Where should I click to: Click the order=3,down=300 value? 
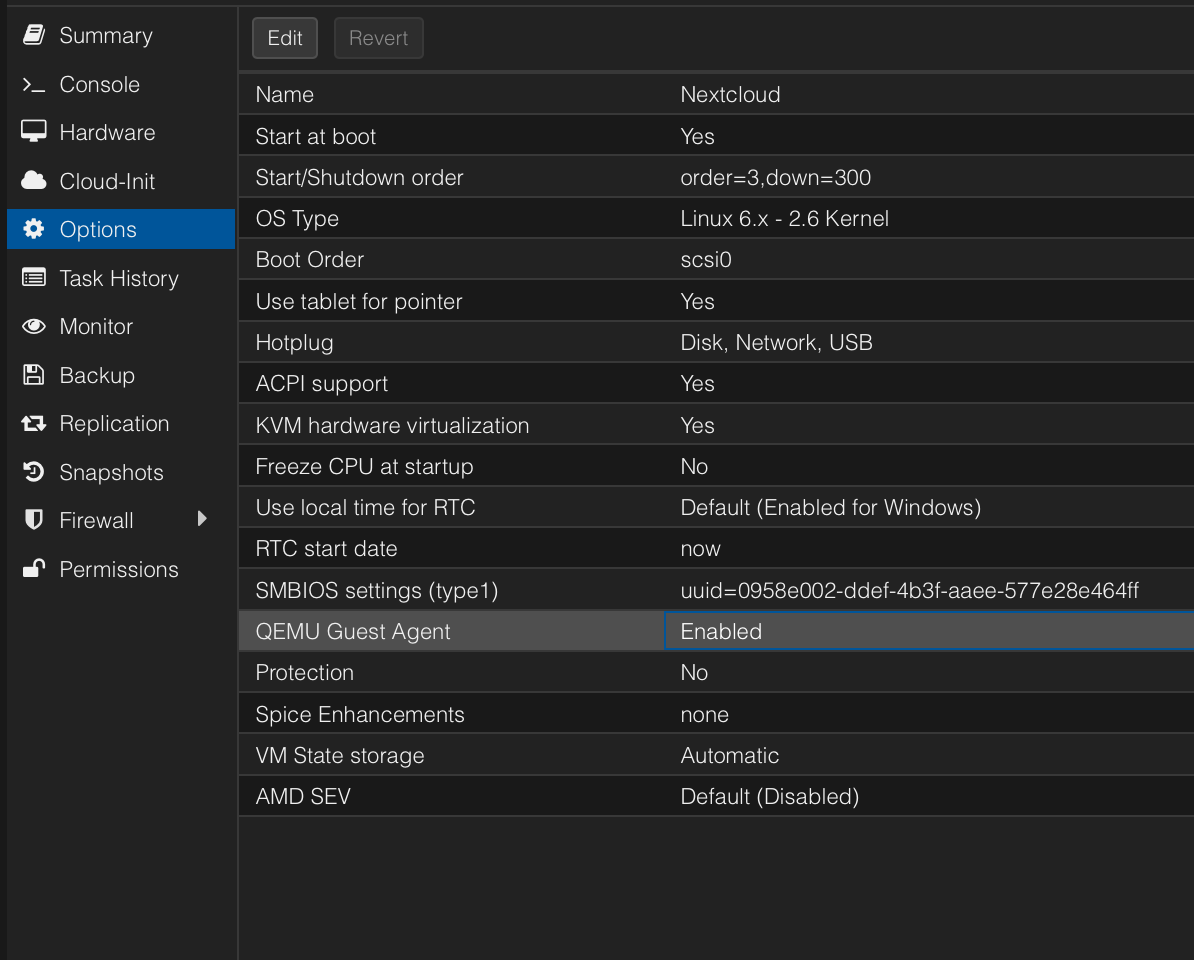point(775,177)
